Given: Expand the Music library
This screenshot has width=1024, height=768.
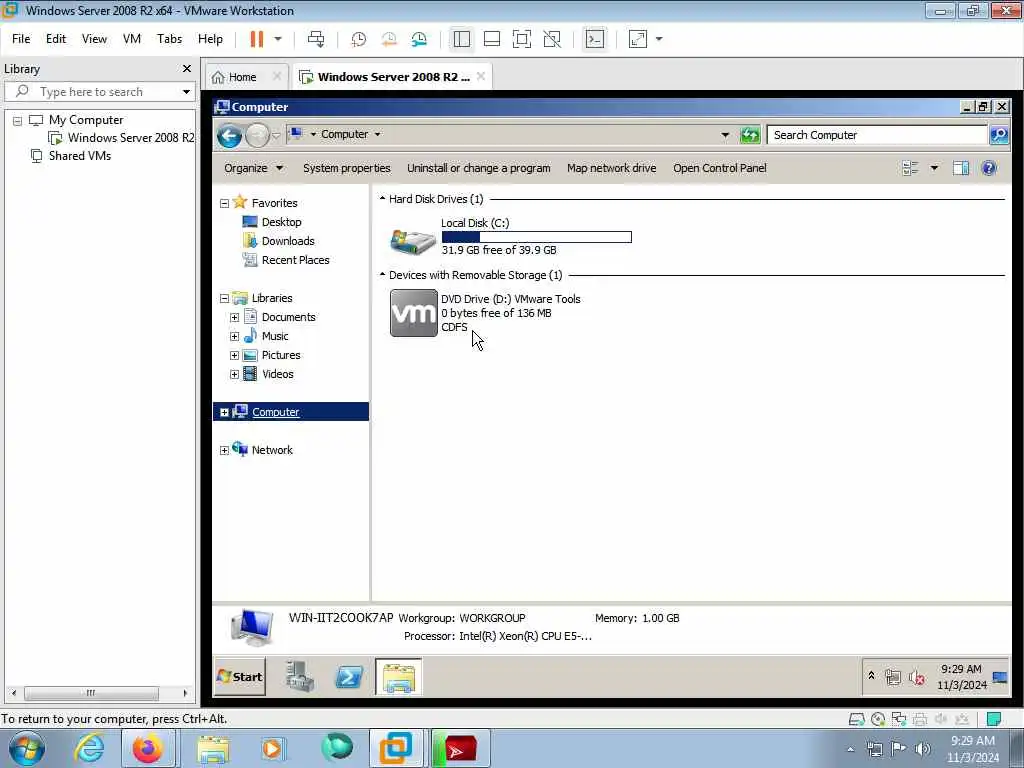Looking at the screenshot, I should coord(234,336).
